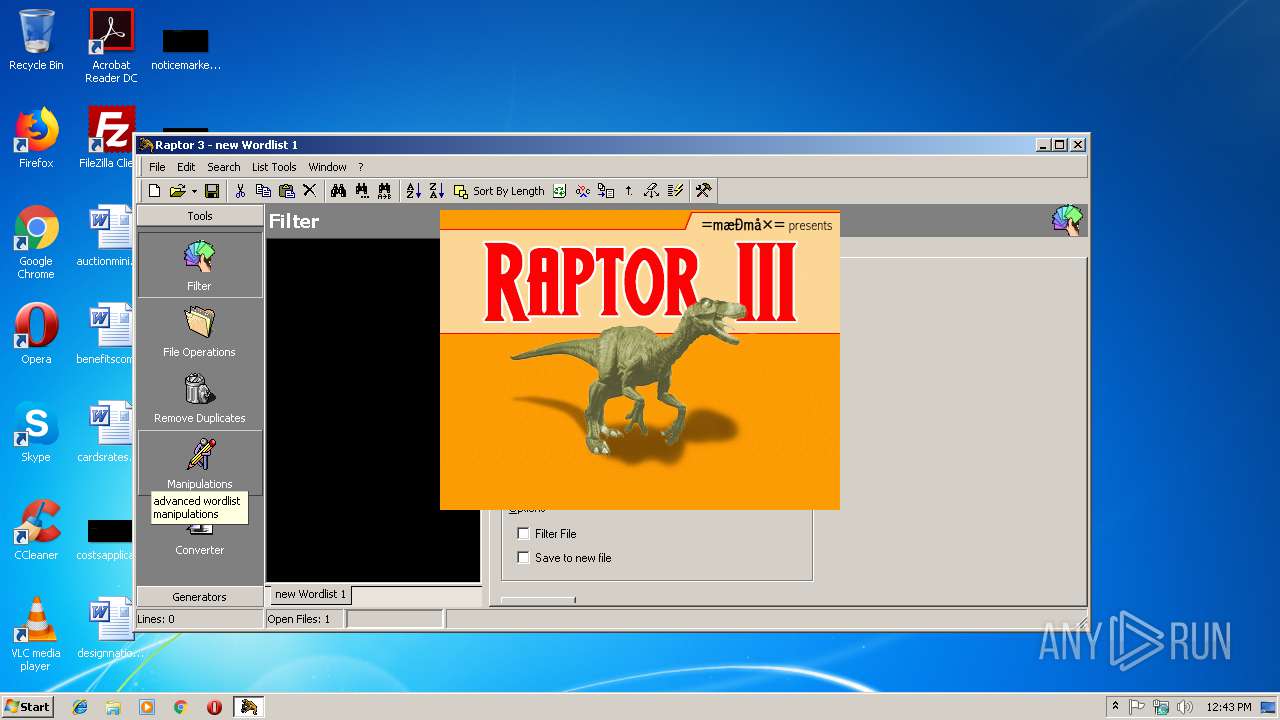Screen dimensions: 1280x720
Task: Open the VLC media player desktop icon
Action: tap(36, 635)
